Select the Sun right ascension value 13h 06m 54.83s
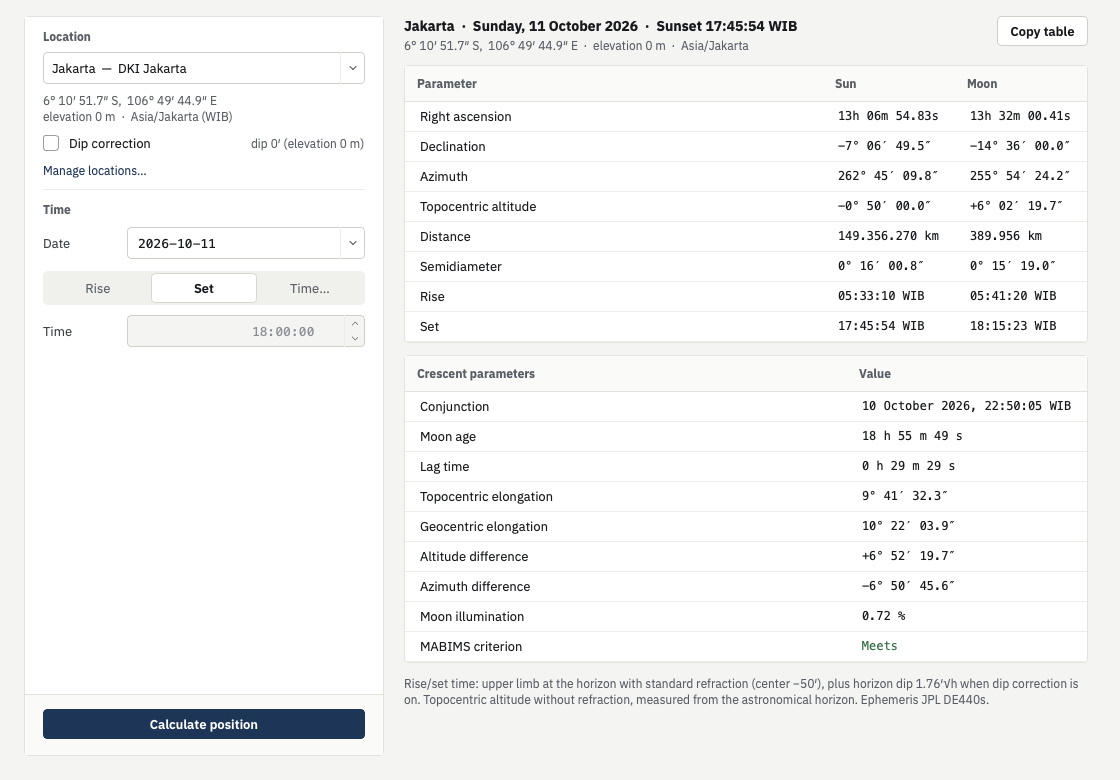1120x780 pixels. (x=888, y=116)
